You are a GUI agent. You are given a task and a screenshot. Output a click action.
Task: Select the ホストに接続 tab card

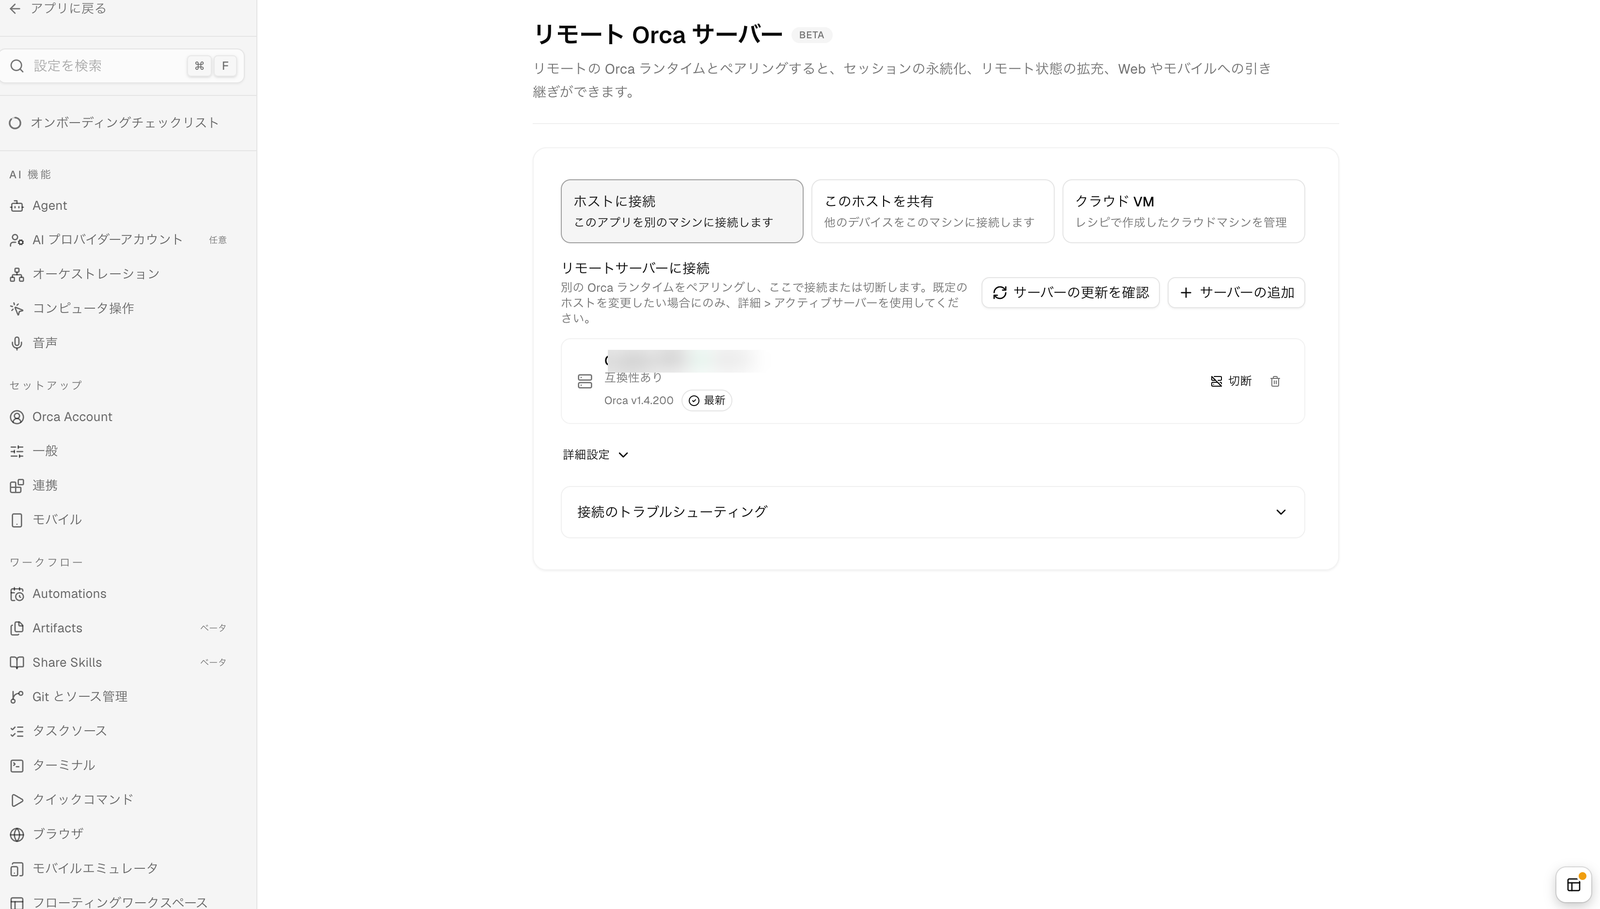click(x=682, y=211)
